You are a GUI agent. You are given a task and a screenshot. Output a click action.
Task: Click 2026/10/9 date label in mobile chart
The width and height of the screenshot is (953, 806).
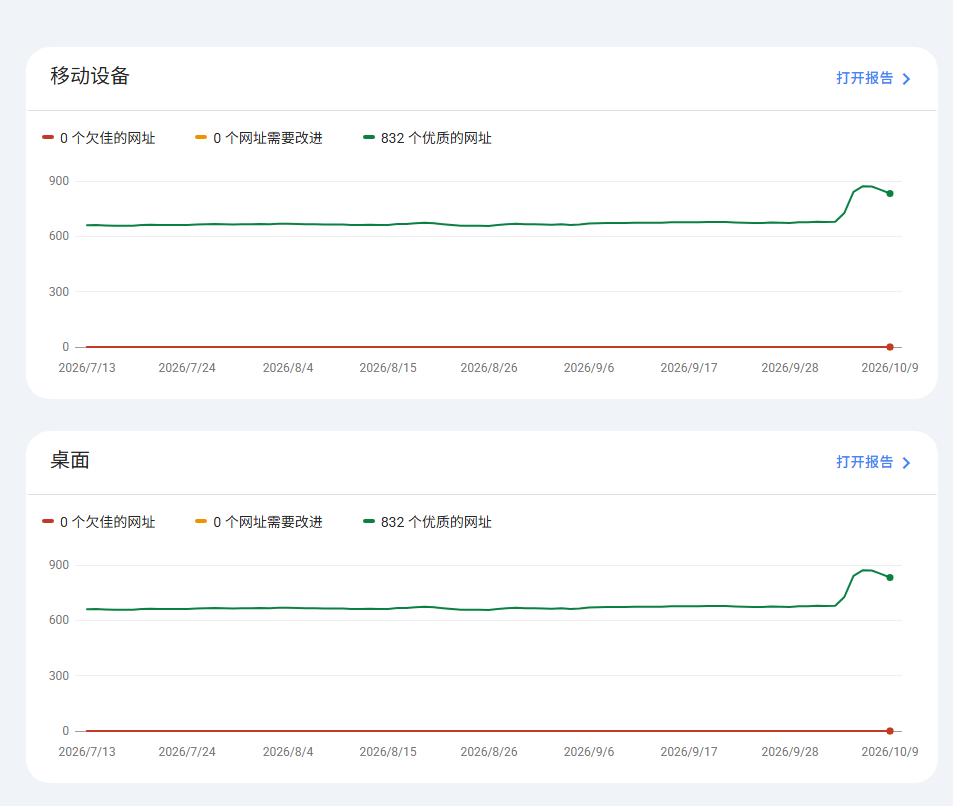pyautogui.click(x=890, y=368)
